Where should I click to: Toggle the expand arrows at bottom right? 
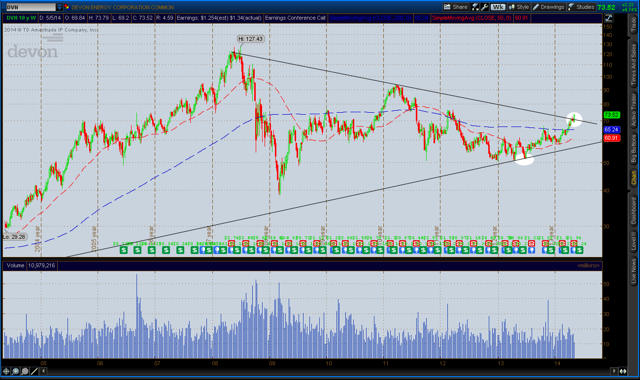[x=623, y=371]
